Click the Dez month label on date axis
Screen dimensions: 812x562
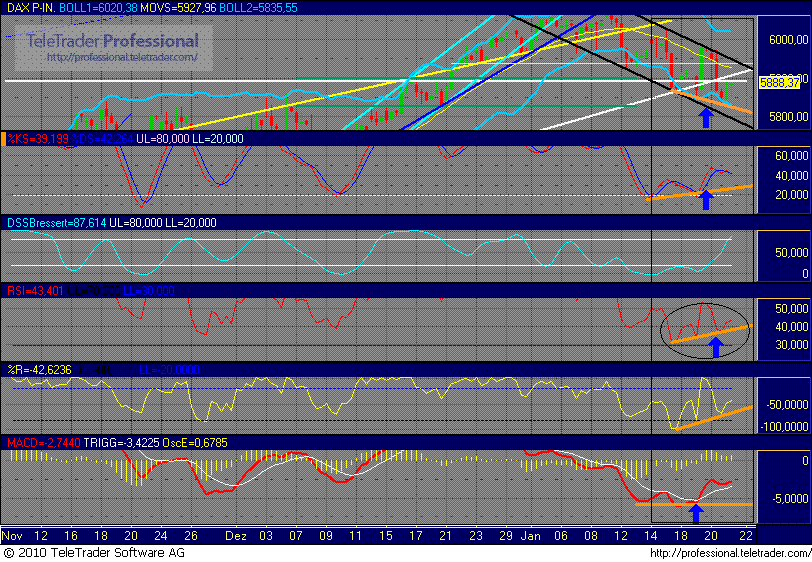point(236,536)
